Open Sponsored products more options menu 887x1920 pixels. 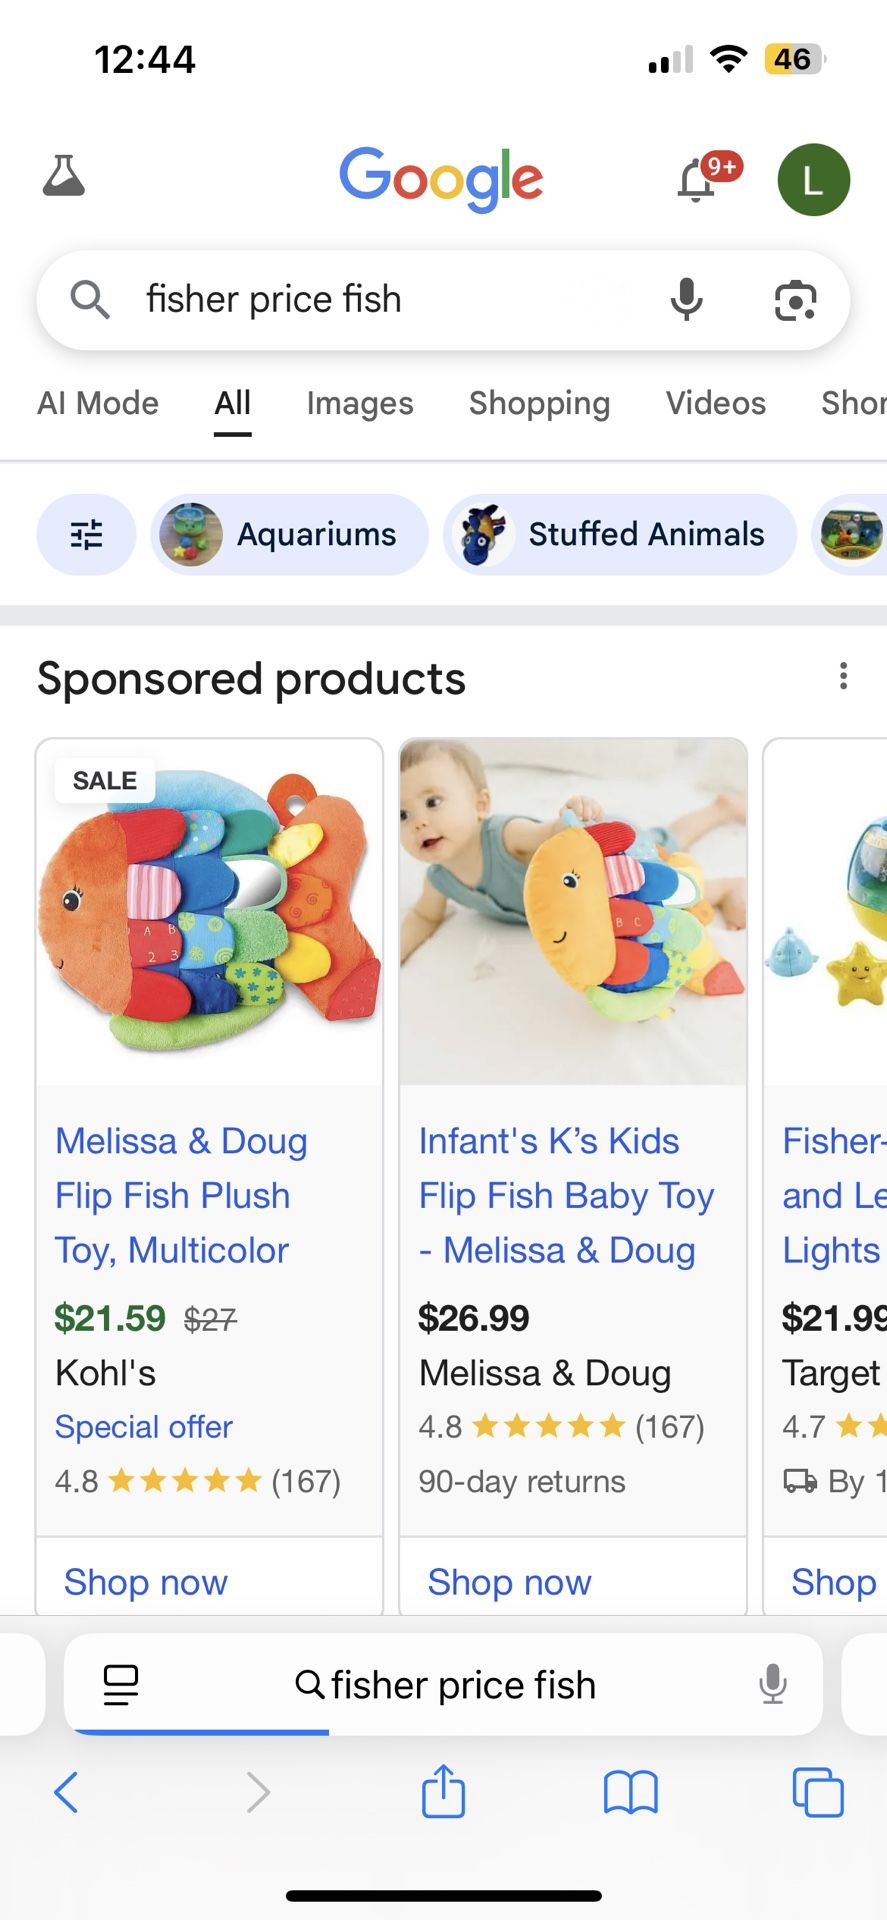(x=843, y=677)
